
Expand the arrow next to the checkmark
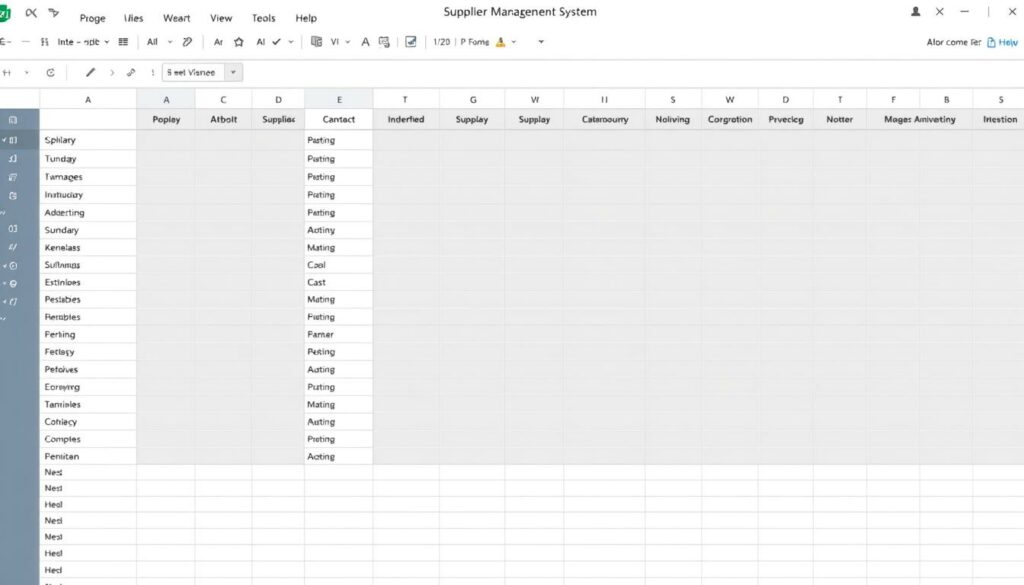coord(291,42)
